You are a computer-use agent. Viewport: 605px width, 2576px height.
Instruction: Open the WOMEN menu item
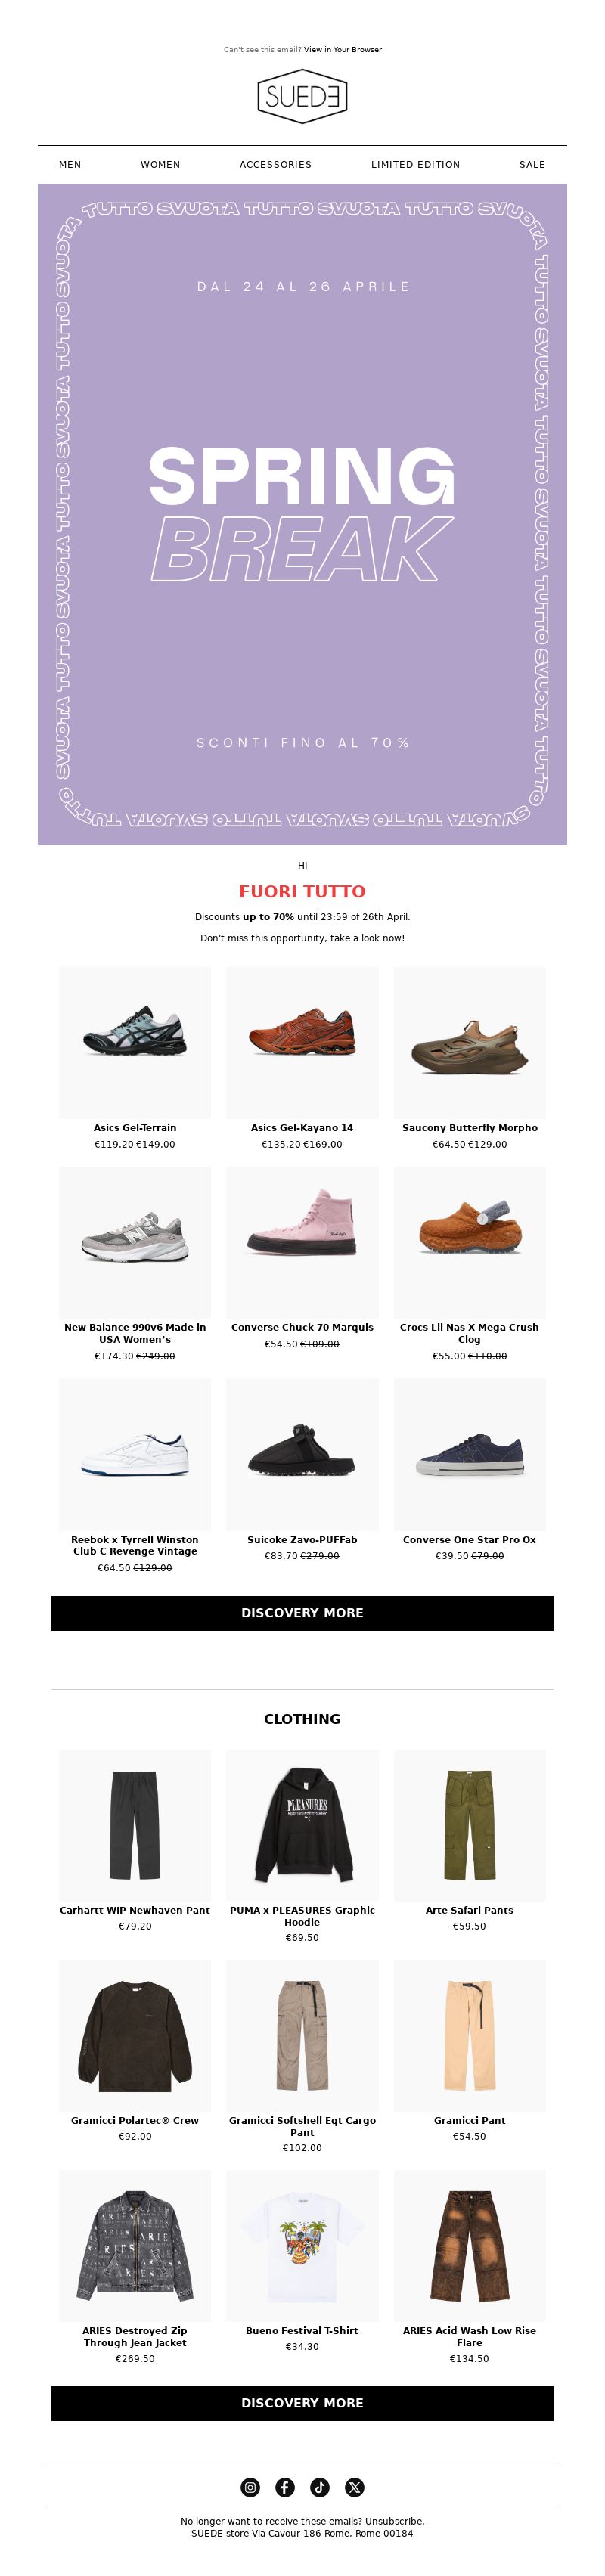pos(160,165)
